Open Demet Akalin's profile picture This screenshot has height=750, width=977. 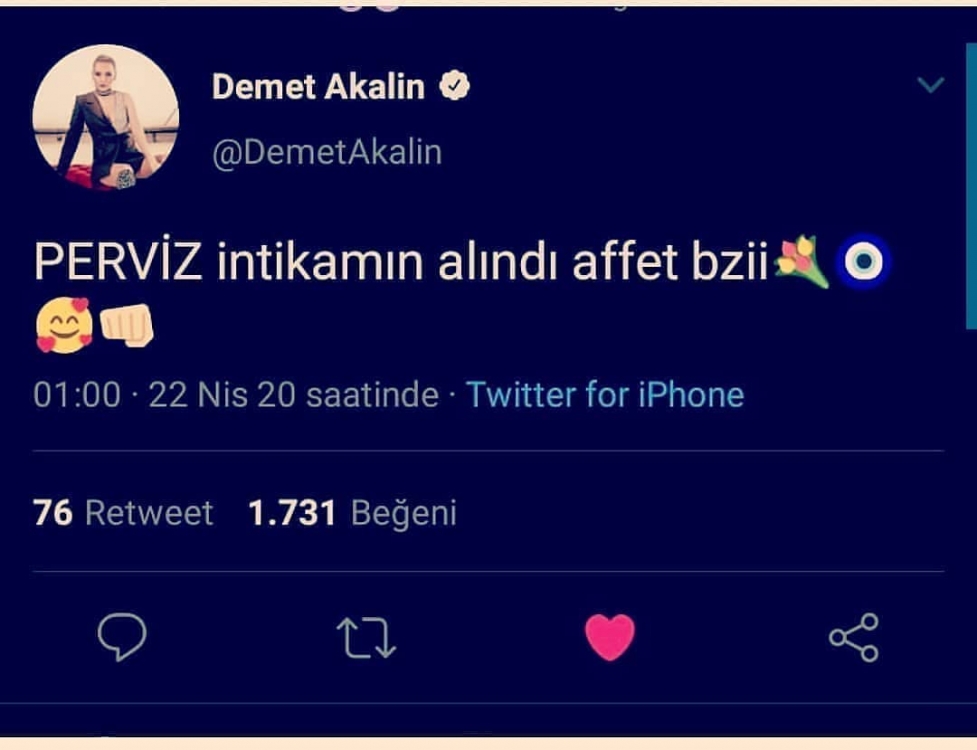(x=106, y=117)
